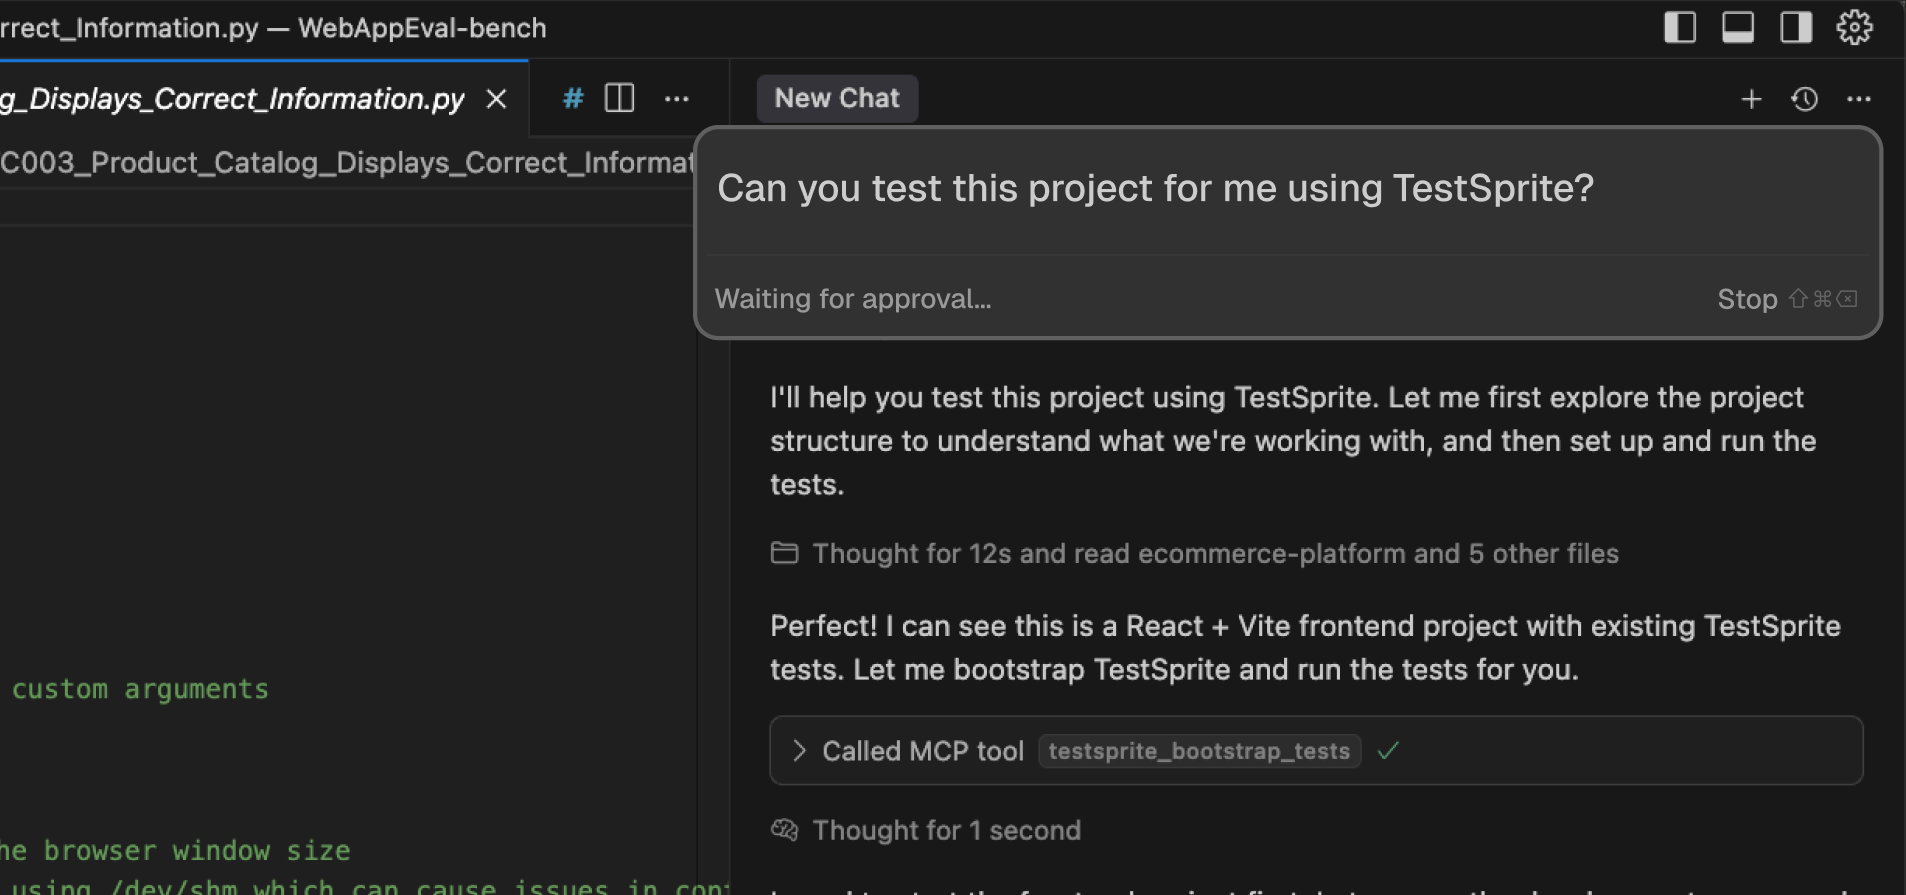Click the TestSprite prompt input box

pos(1287,190)
